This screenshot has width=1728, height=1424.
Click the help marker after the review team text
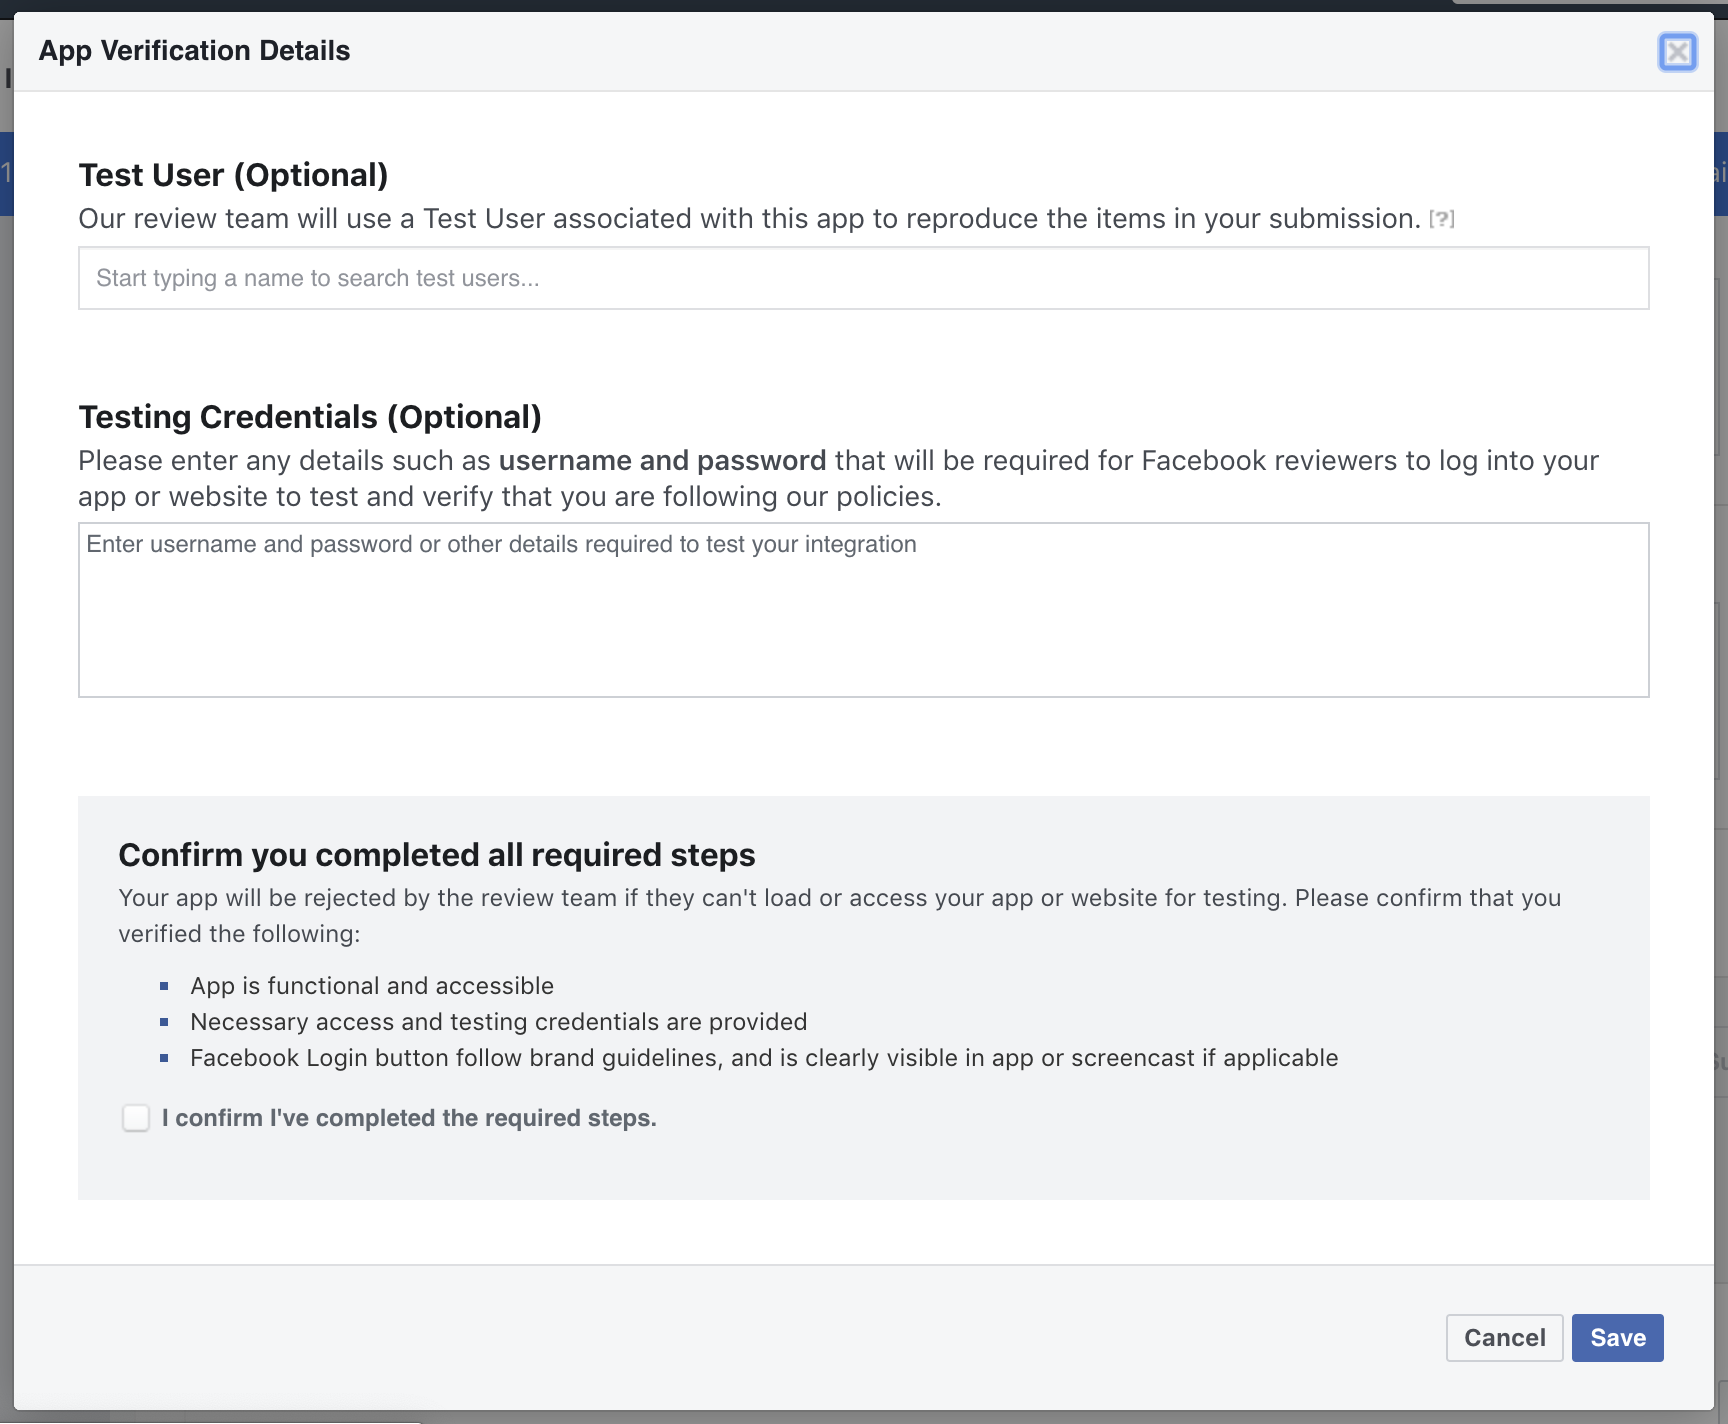pos(1441,219)
